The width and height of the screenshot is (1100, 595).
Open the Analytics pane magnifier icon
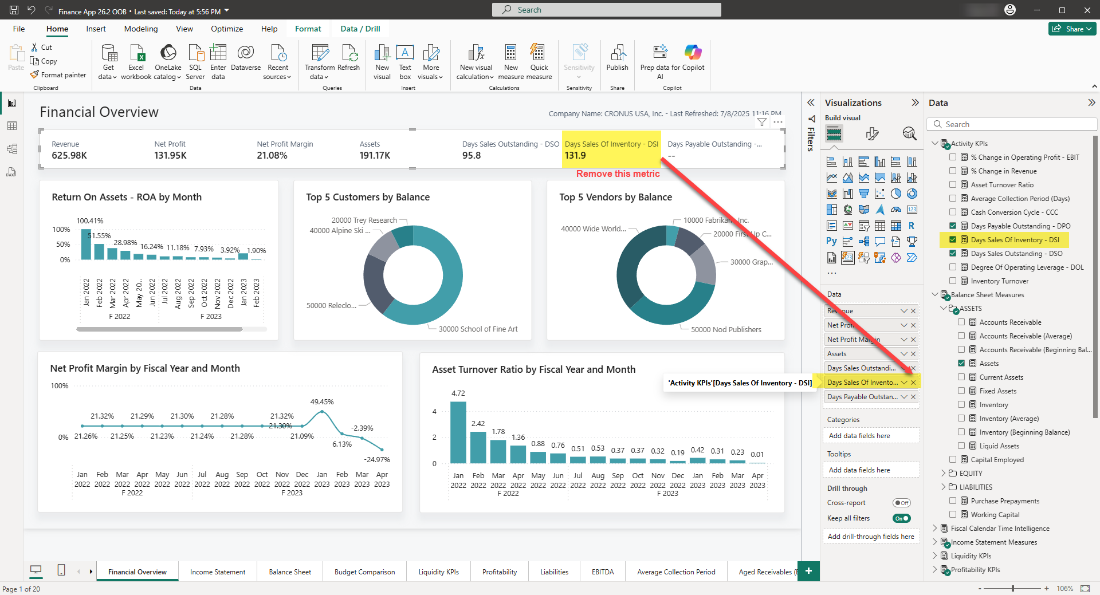909,134
